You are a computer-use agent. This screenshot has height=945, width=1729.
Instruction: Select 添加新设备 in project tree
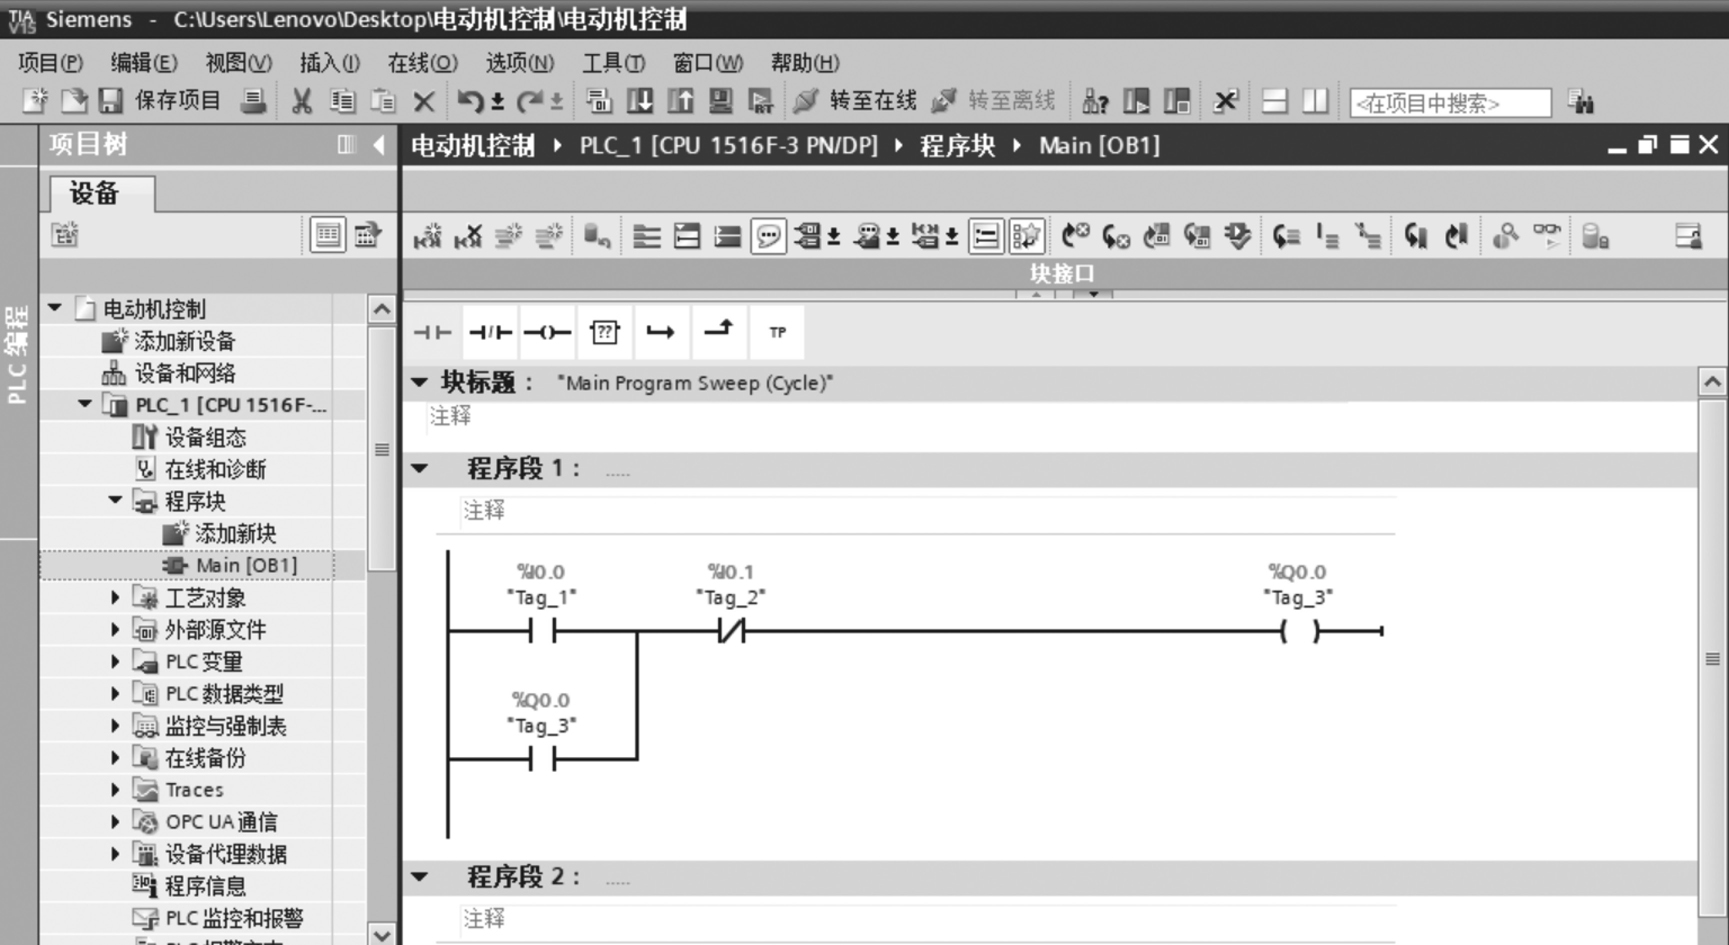[x=184, y=341]
